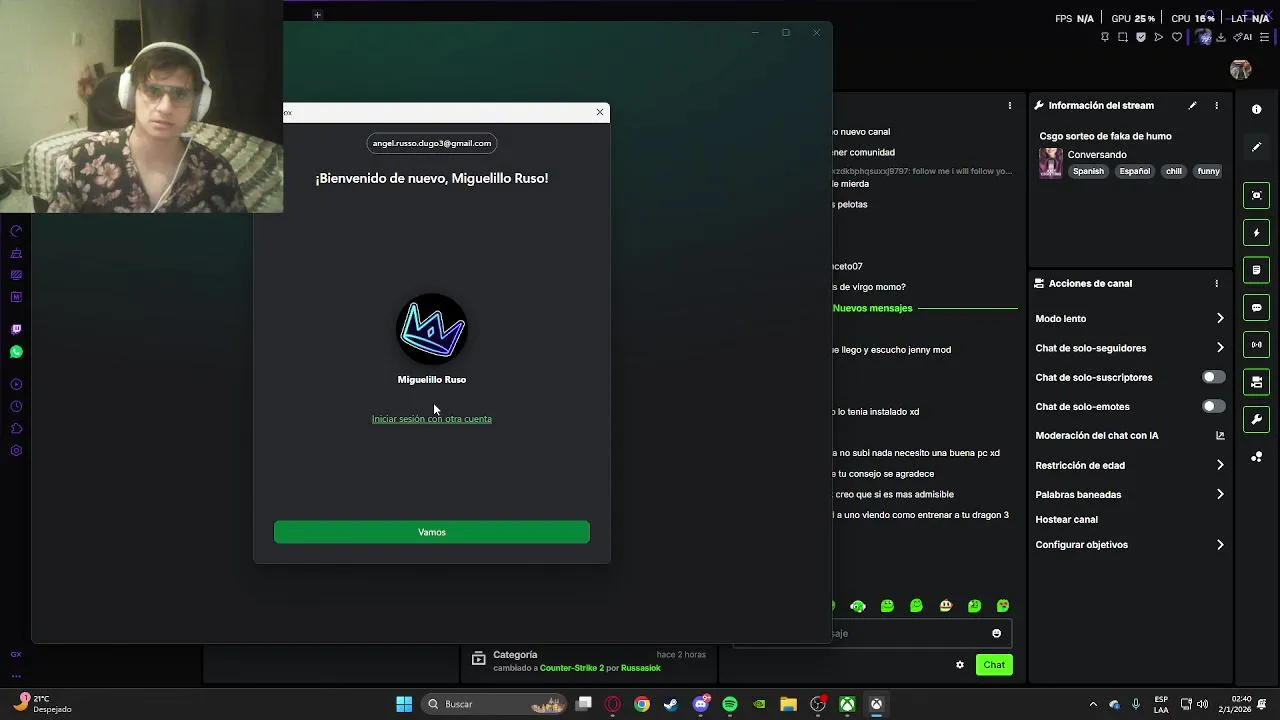Viewport: 1280px width, 720px height.
Task: Click the pencil icon in the right rail
Action: click(x=1257, y=147)
